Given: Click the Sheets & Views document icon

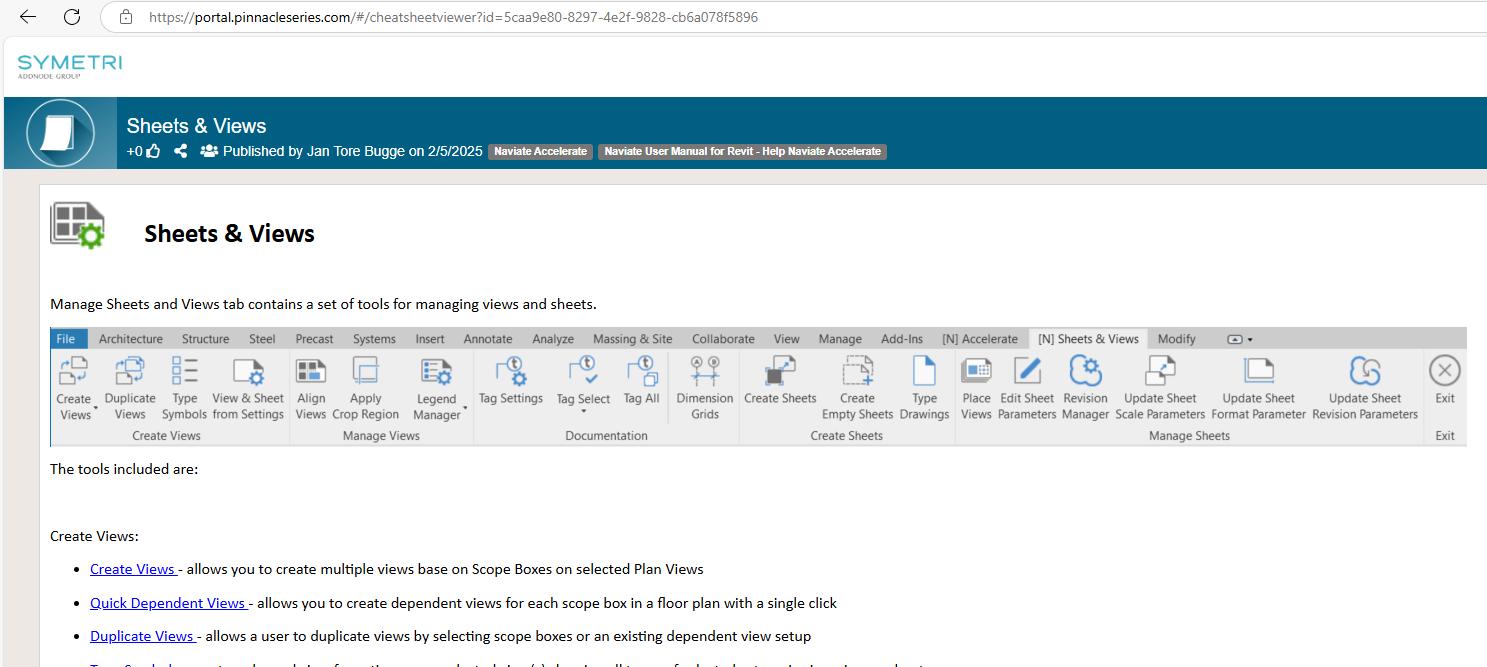Looking at the screenshot, I should click(60, 133).
